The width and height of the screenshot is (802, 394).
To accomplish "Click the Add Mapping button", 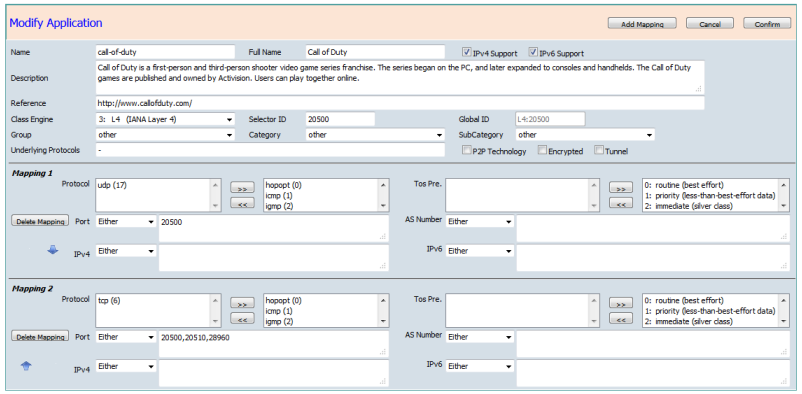I will tap(642, 24).
